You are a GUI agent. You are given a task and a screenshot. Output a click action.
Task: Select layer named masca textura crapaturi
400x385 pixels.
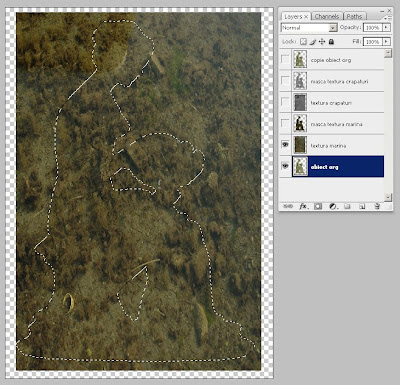click(x=339, y=81)
